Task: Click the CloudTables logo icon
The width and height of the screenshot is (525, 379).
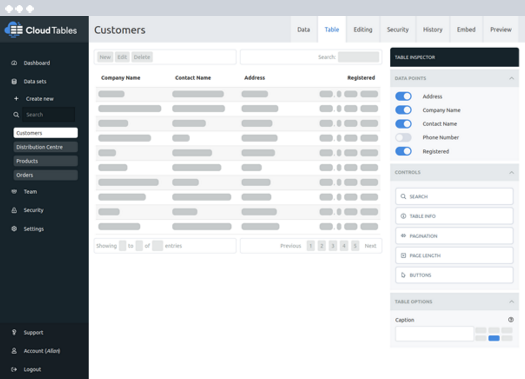Action: [x=14, y=30]
